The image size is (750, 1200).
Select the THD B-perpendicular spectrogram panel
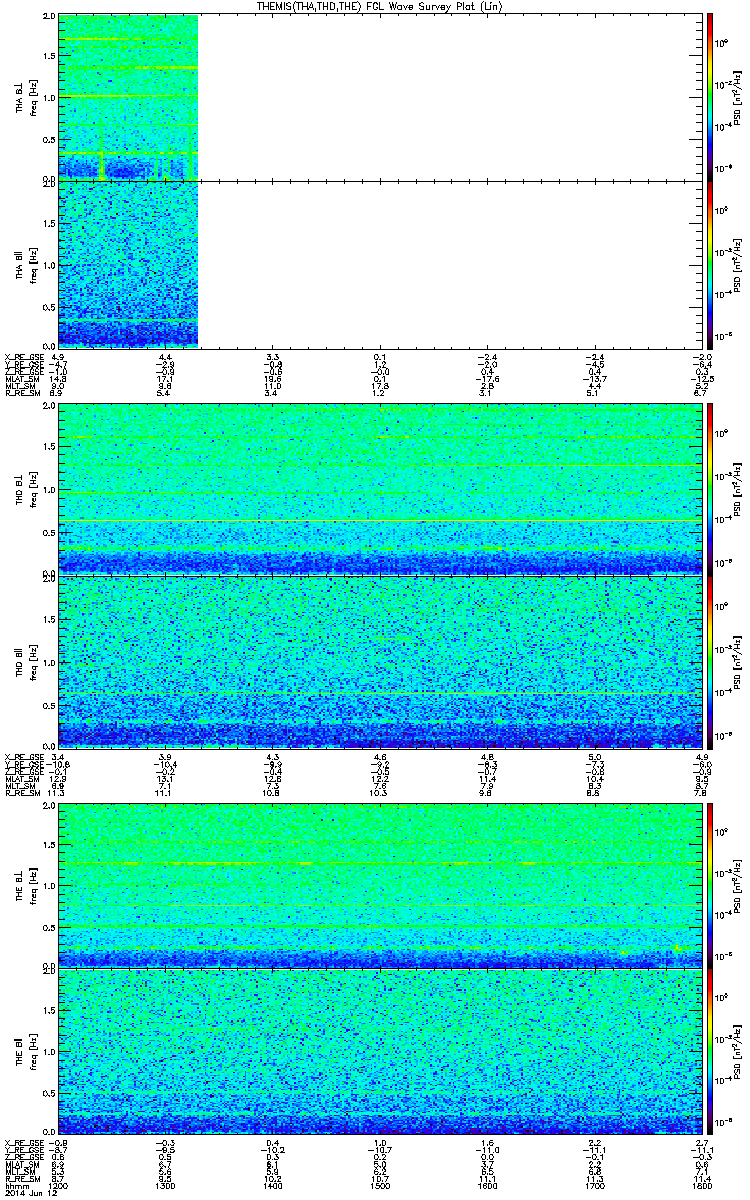[x=378, y=488]
